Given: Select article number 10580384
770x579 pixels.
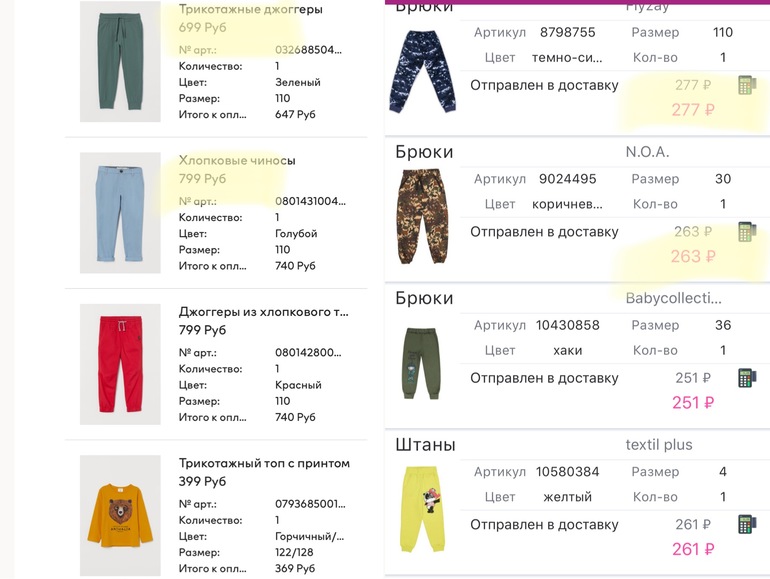Looking at the screenshot, I should pyautogui.click(x=567, y=472).
